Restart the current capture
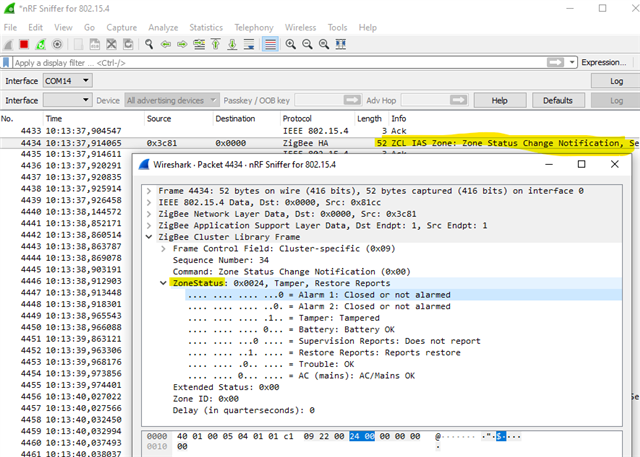Image resolution: width=640 pixels, height=457 pixels. (40, 44)
